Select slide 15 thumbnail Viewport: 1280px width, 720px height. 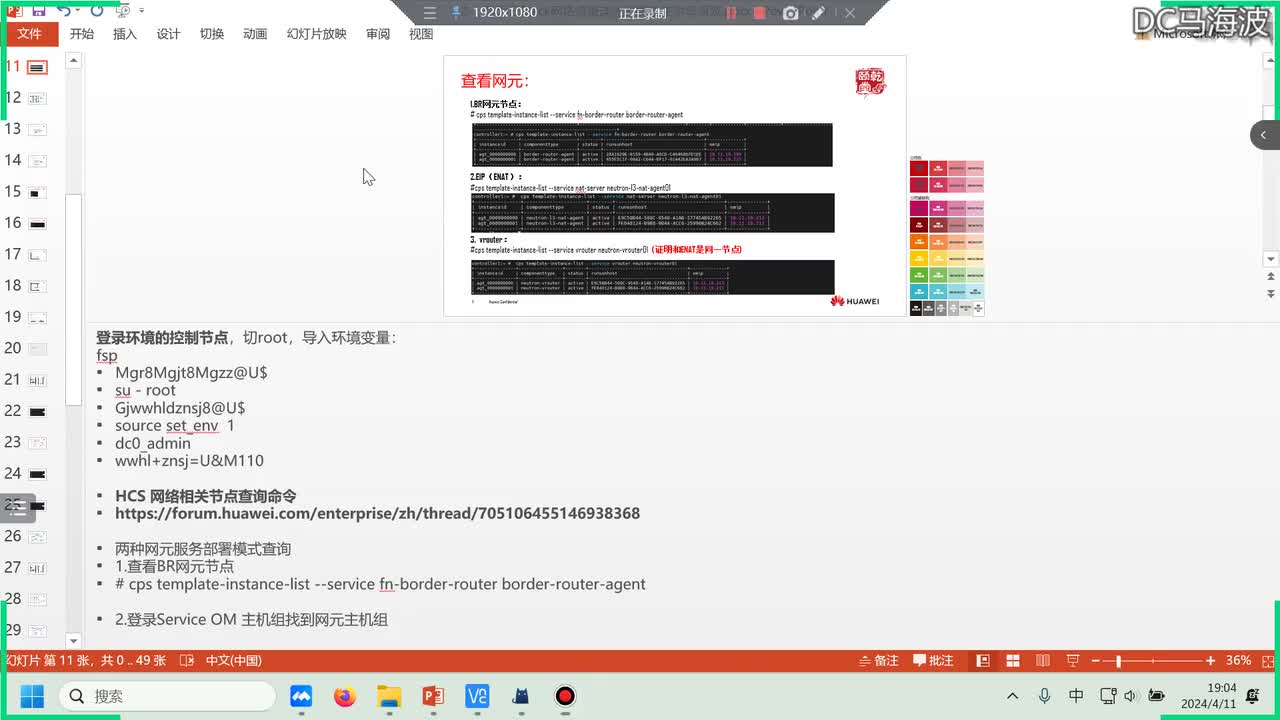click(x=37, y=192)
